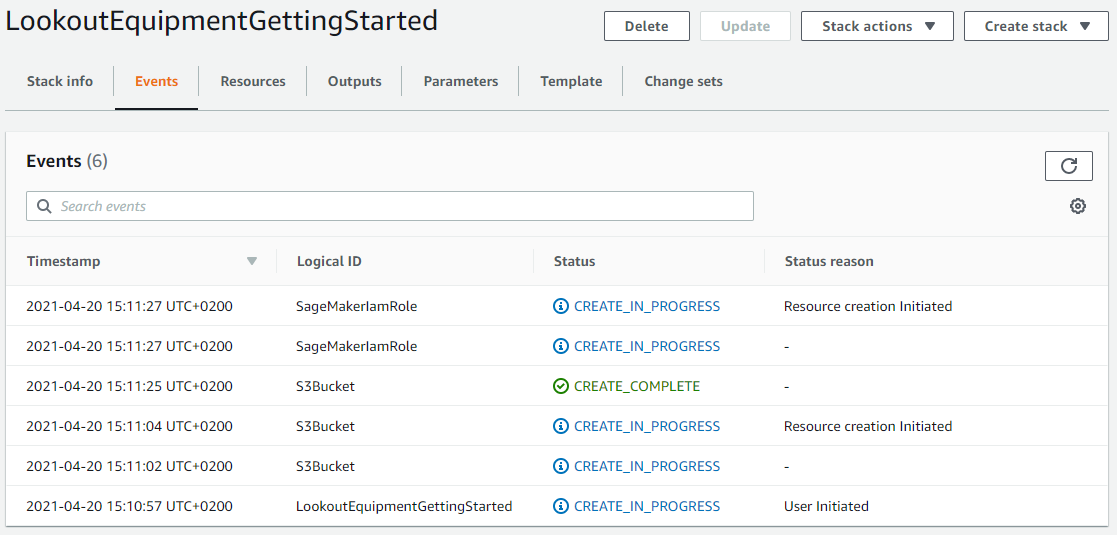Switch to the Resources tab
The height and width of the screenshot is (535, 1117).
pos(253,81)
